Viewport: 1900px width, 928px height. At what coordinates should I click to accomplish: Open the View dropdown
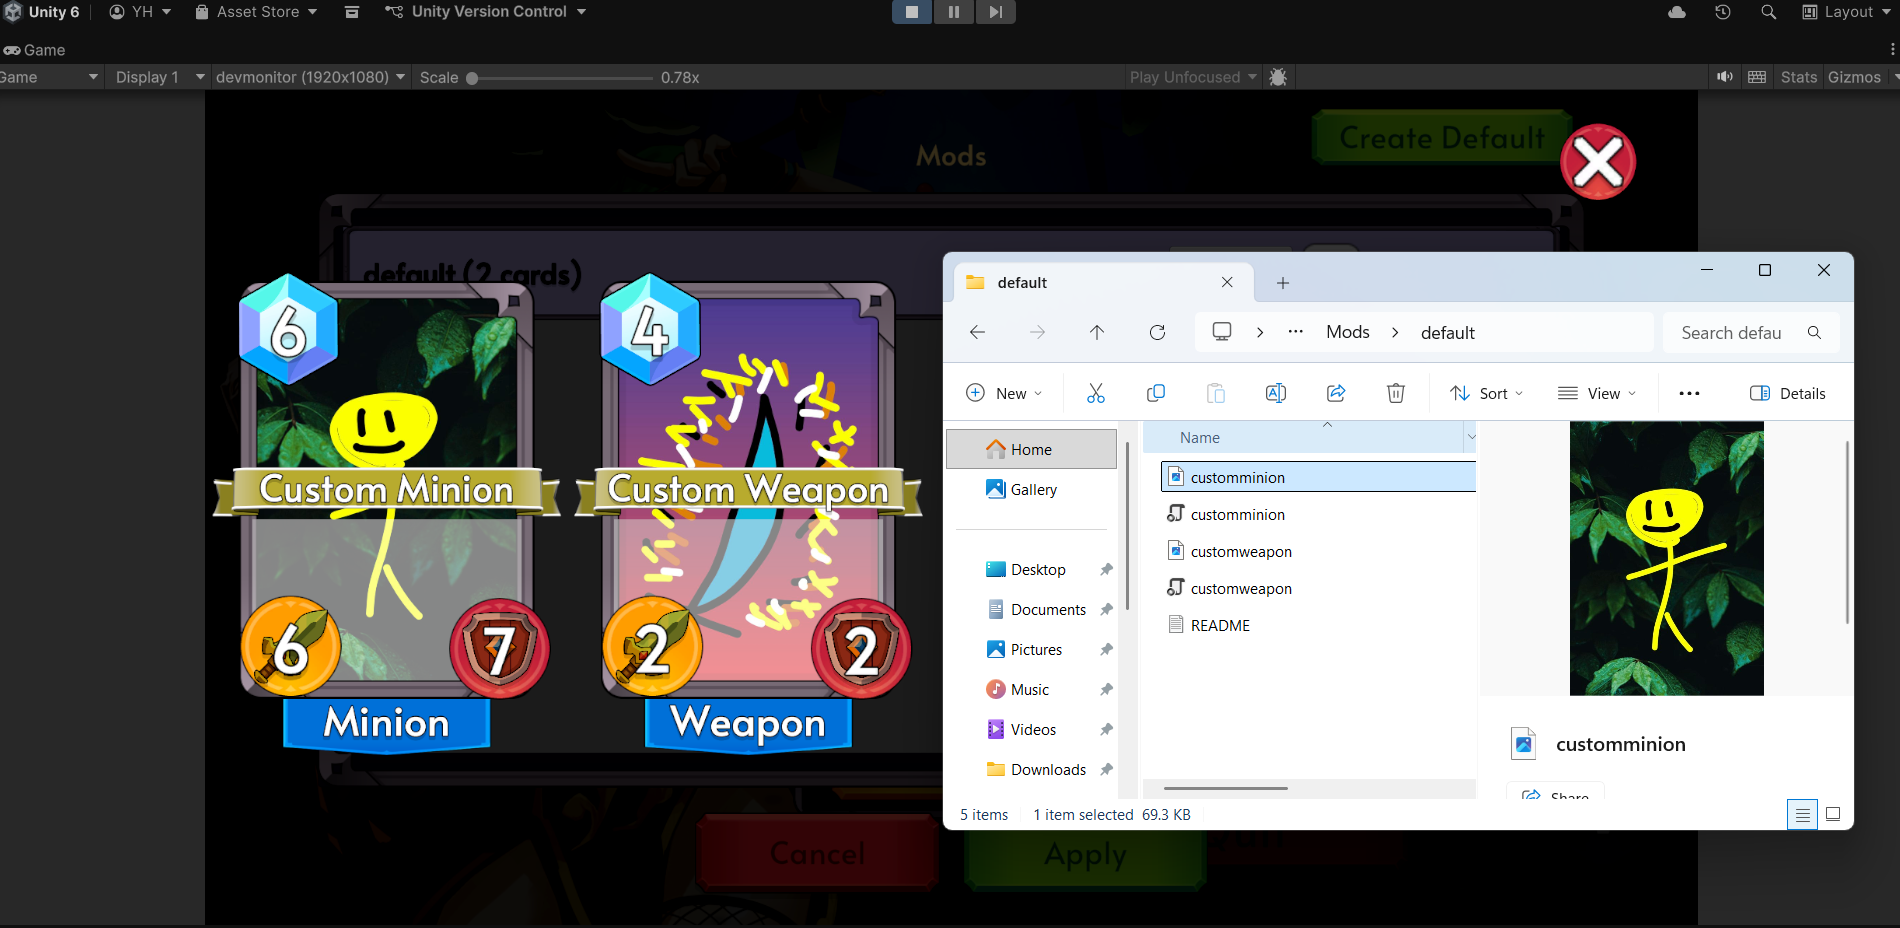tap(1597, 393)
